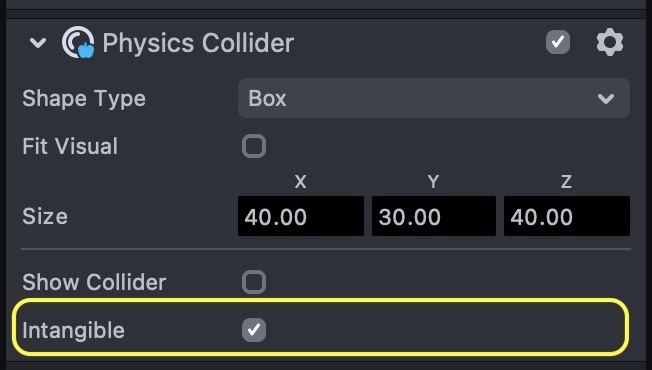Image resolution: width=652 pixels, height=370 pixels.
Task: Open the Shape Type dropdown showing Box
Action: tap(434, 99)
